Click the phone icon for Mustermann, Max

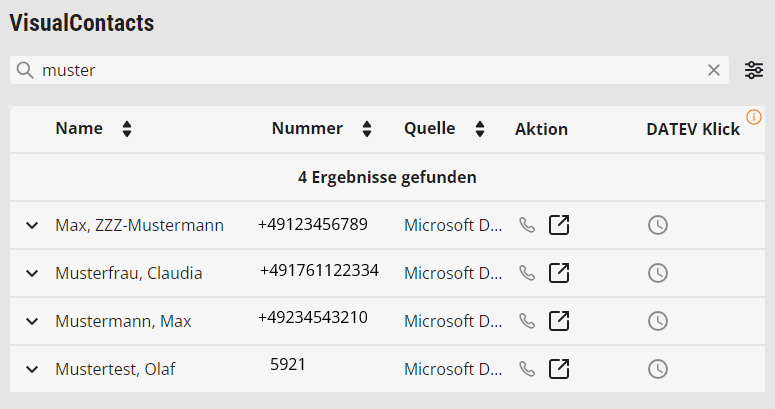coord(527,321)
